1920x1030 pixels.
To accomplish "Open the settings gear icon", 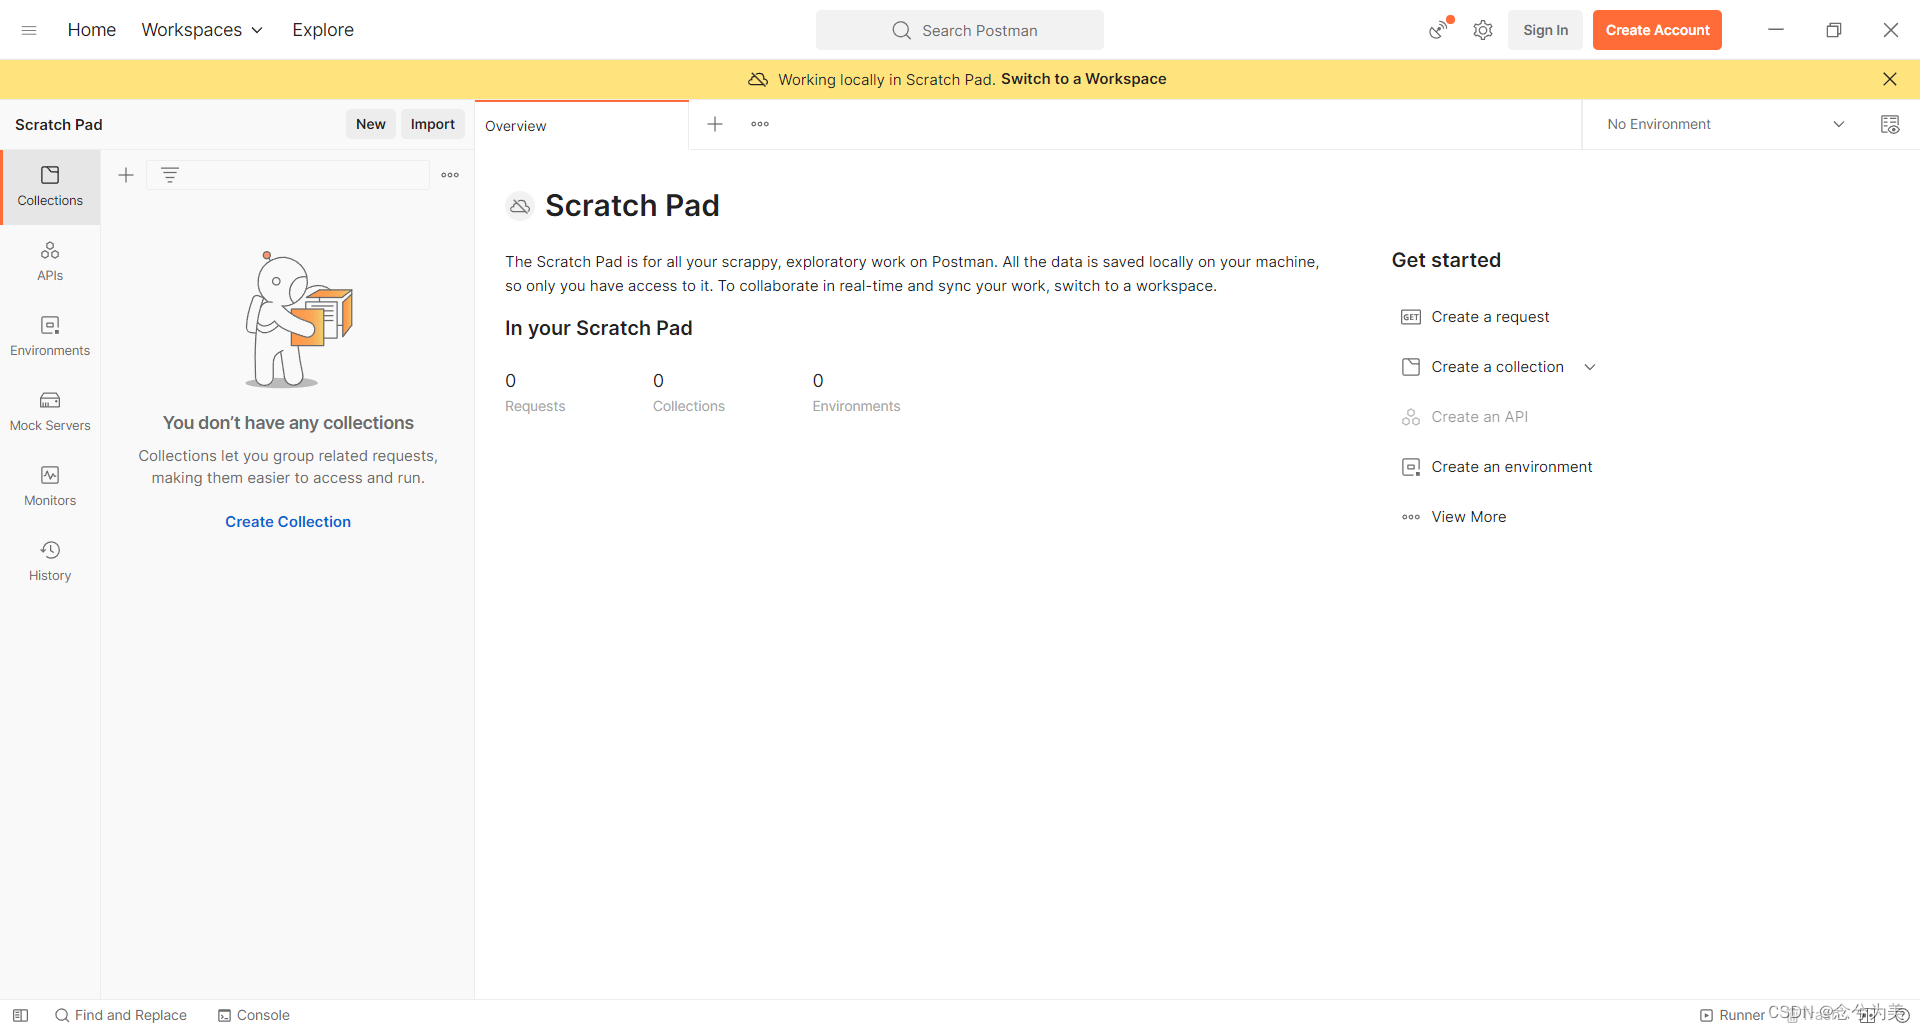I will [x=1483, y=30].
